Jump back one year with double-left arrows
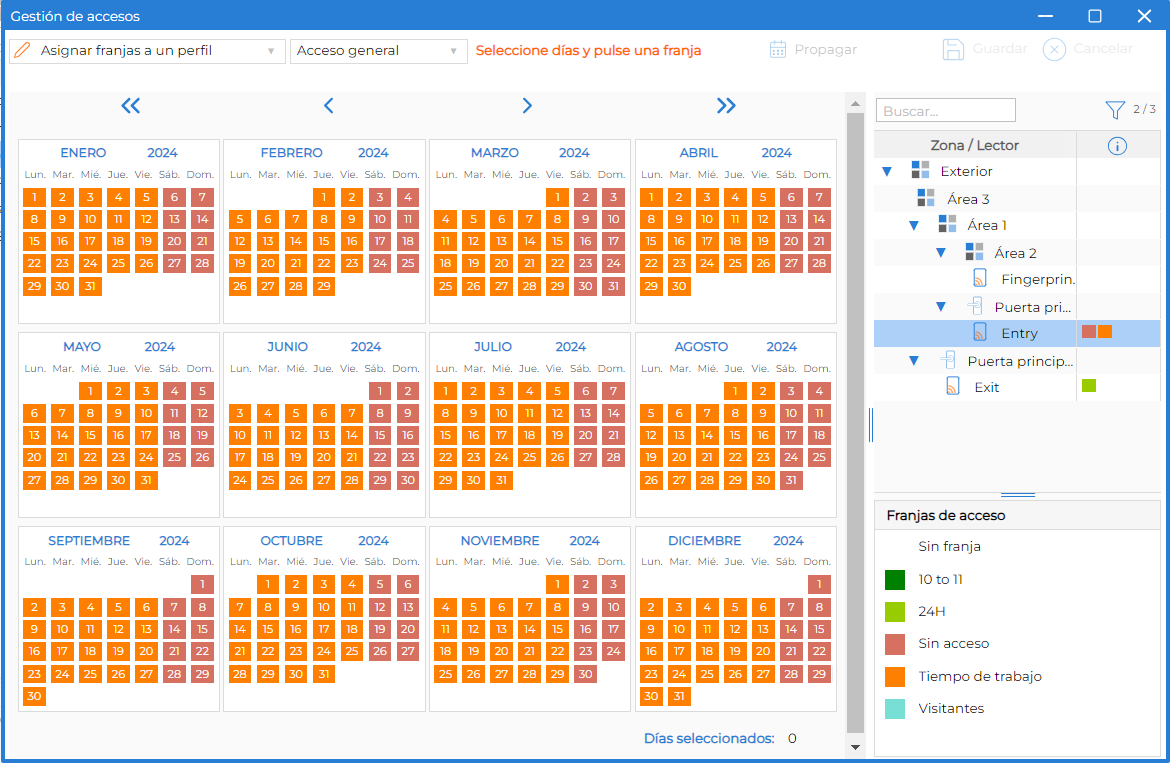Screen dimensions: 1170x763 click(131, 106)
